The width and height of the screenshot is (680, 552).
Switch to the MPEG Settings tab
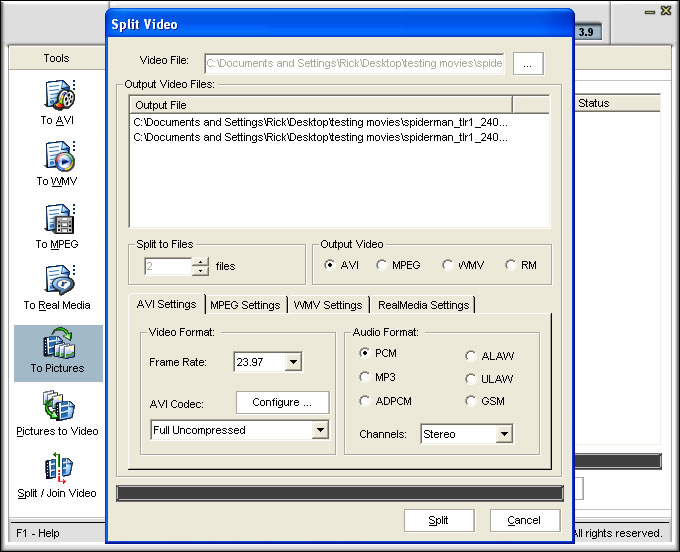coord(245,305)
